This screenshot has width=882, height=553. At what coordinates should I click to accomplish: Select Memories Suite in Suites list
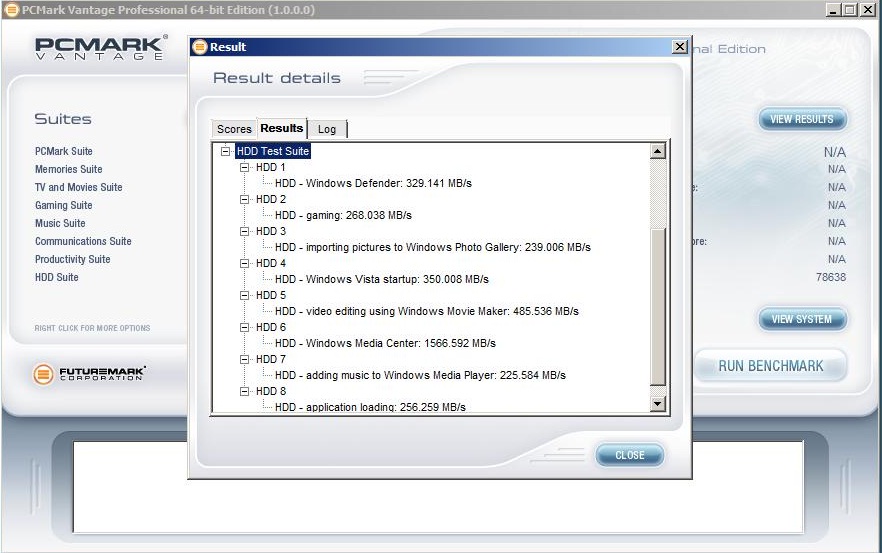pyautogui.click(x=69, y=169)
